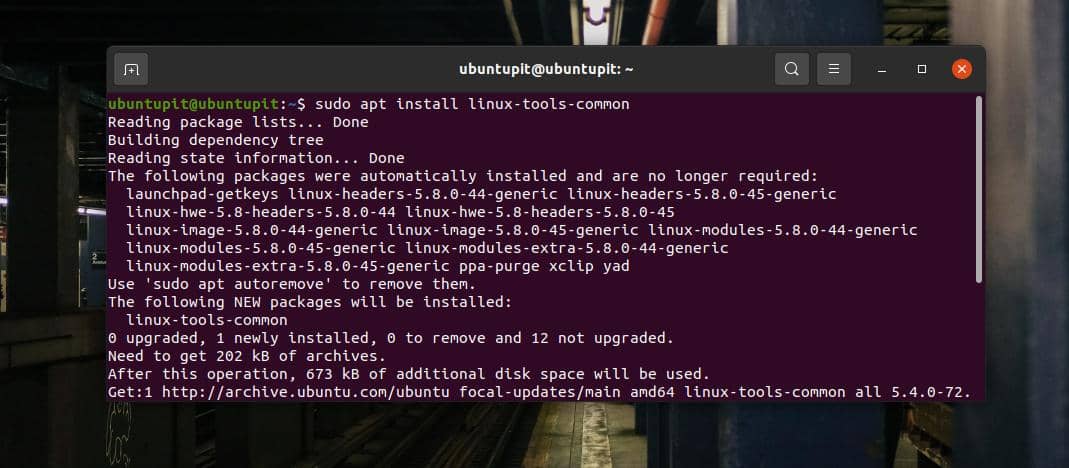
Task: Open the terminal hamburger menu
Action: tap(833, 69)
